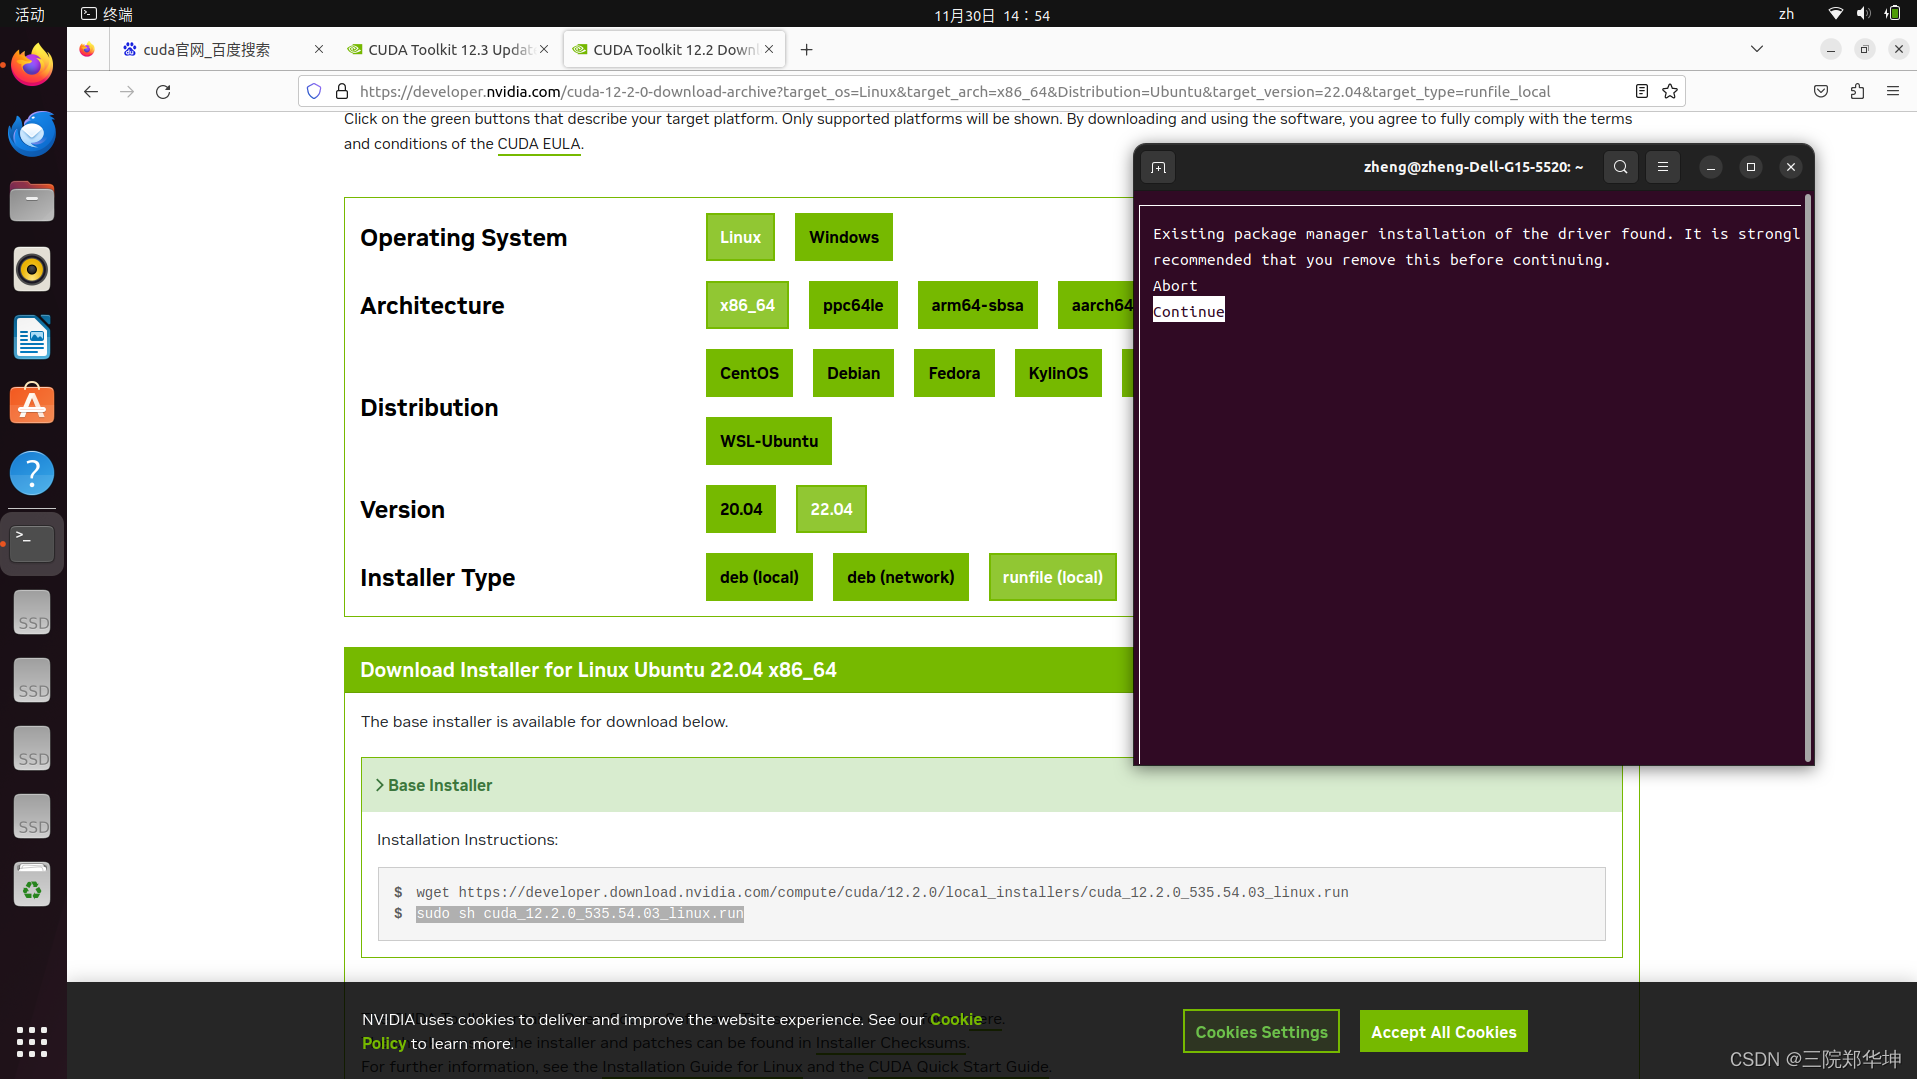This screenshot has width=1917, height=1079.
Task: Choose deb (network) installer type
Action: click(900, 578)
